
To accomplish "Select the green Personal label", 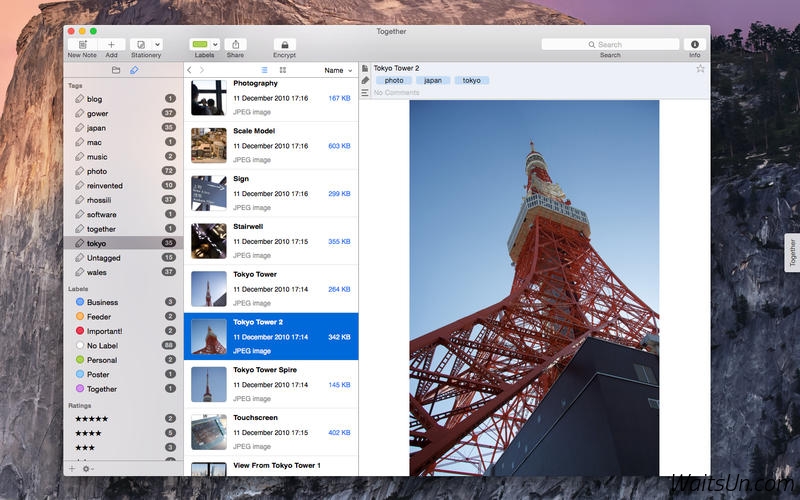I will [123, 360].
